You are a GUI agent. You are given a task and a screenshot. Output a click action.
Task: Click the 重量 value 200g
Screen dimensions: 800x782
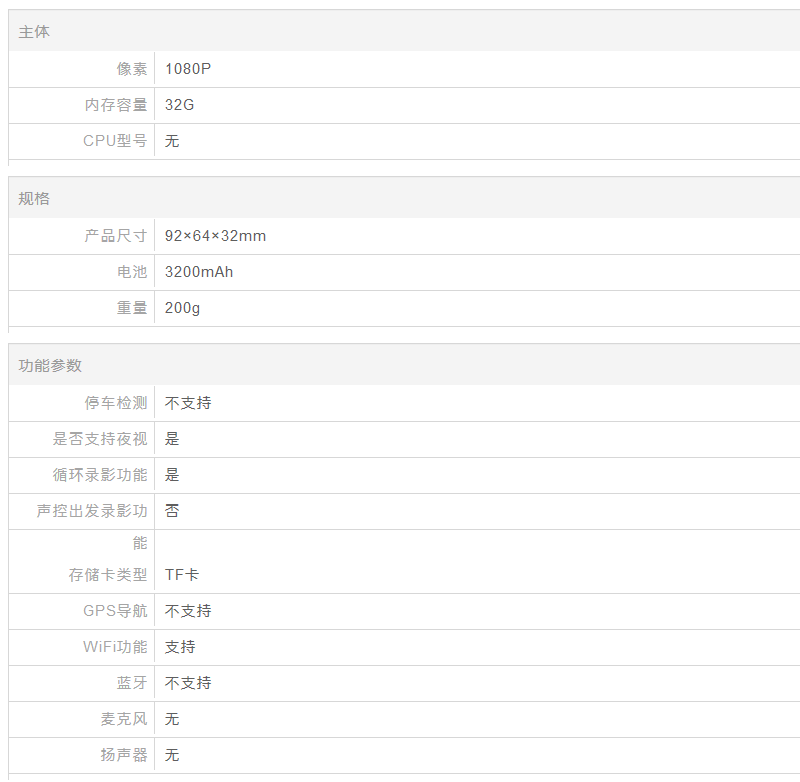[x=182, y=308]
